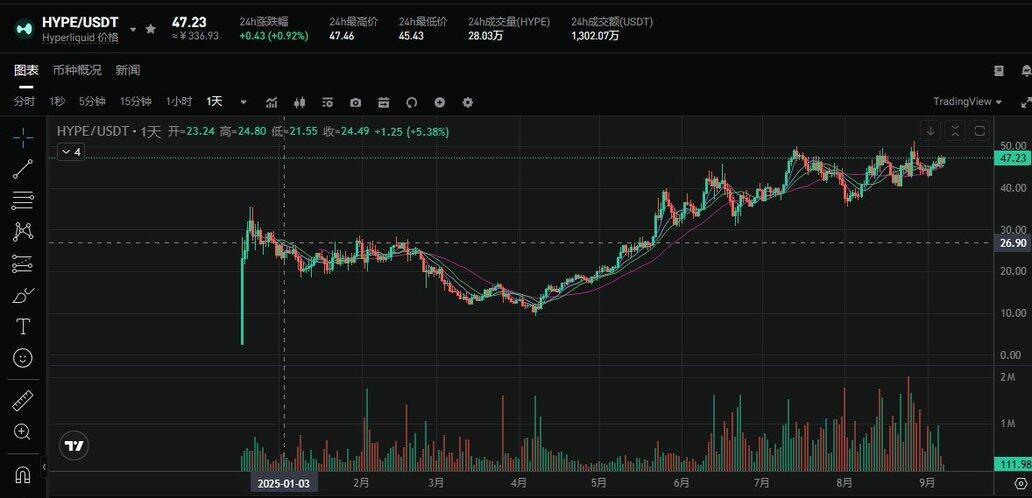Screen dimensions: 1032x498
Task: Open the price range measurement tool
Action: [23, 264]
